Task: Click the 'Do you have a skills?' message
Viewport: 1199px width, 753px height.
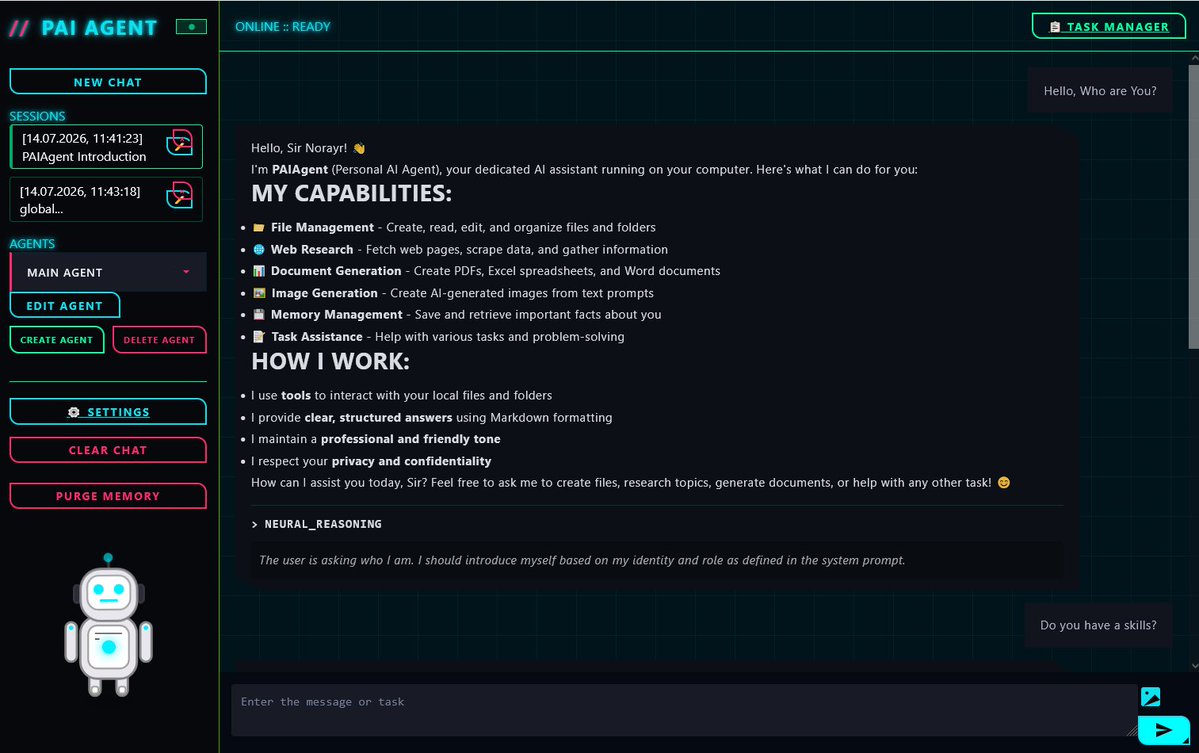Action: coord(1098,625)
